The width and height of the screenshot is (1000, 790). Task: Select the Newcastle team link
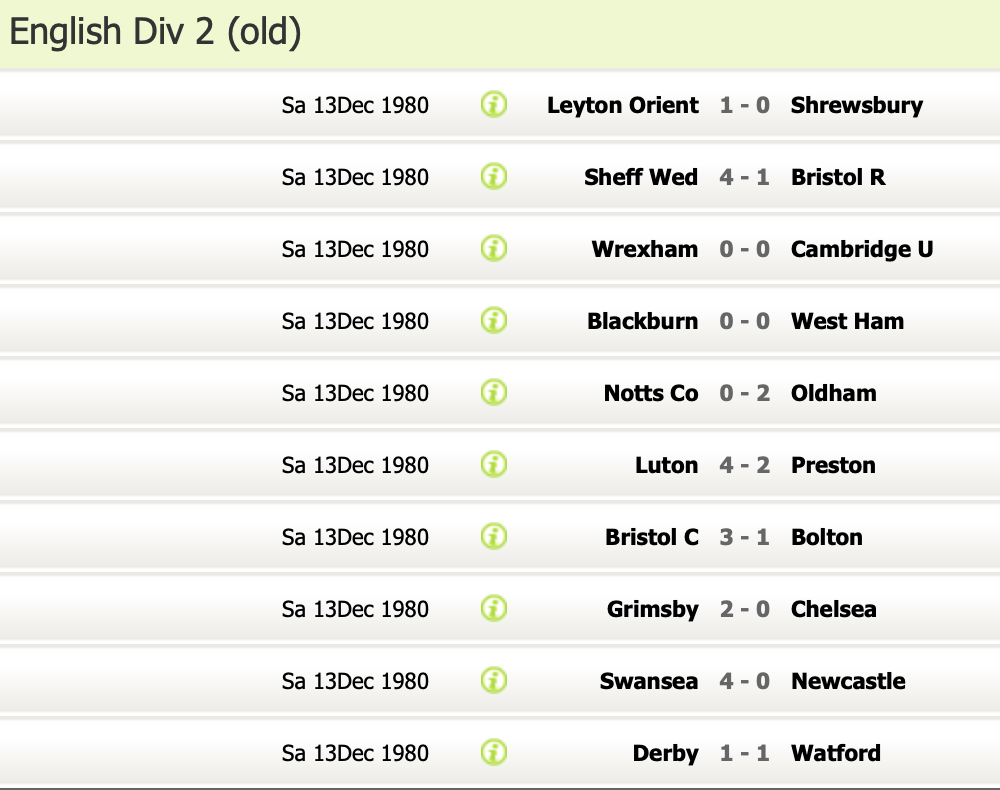(x=848, y=682)
